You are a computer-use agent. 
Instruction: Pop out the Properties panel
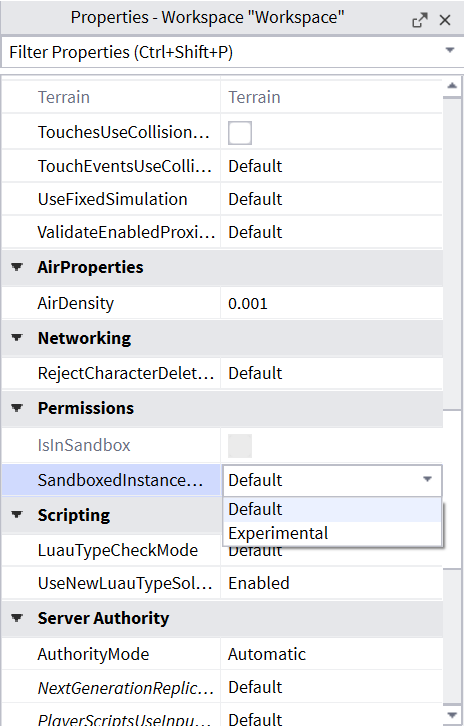420,20
